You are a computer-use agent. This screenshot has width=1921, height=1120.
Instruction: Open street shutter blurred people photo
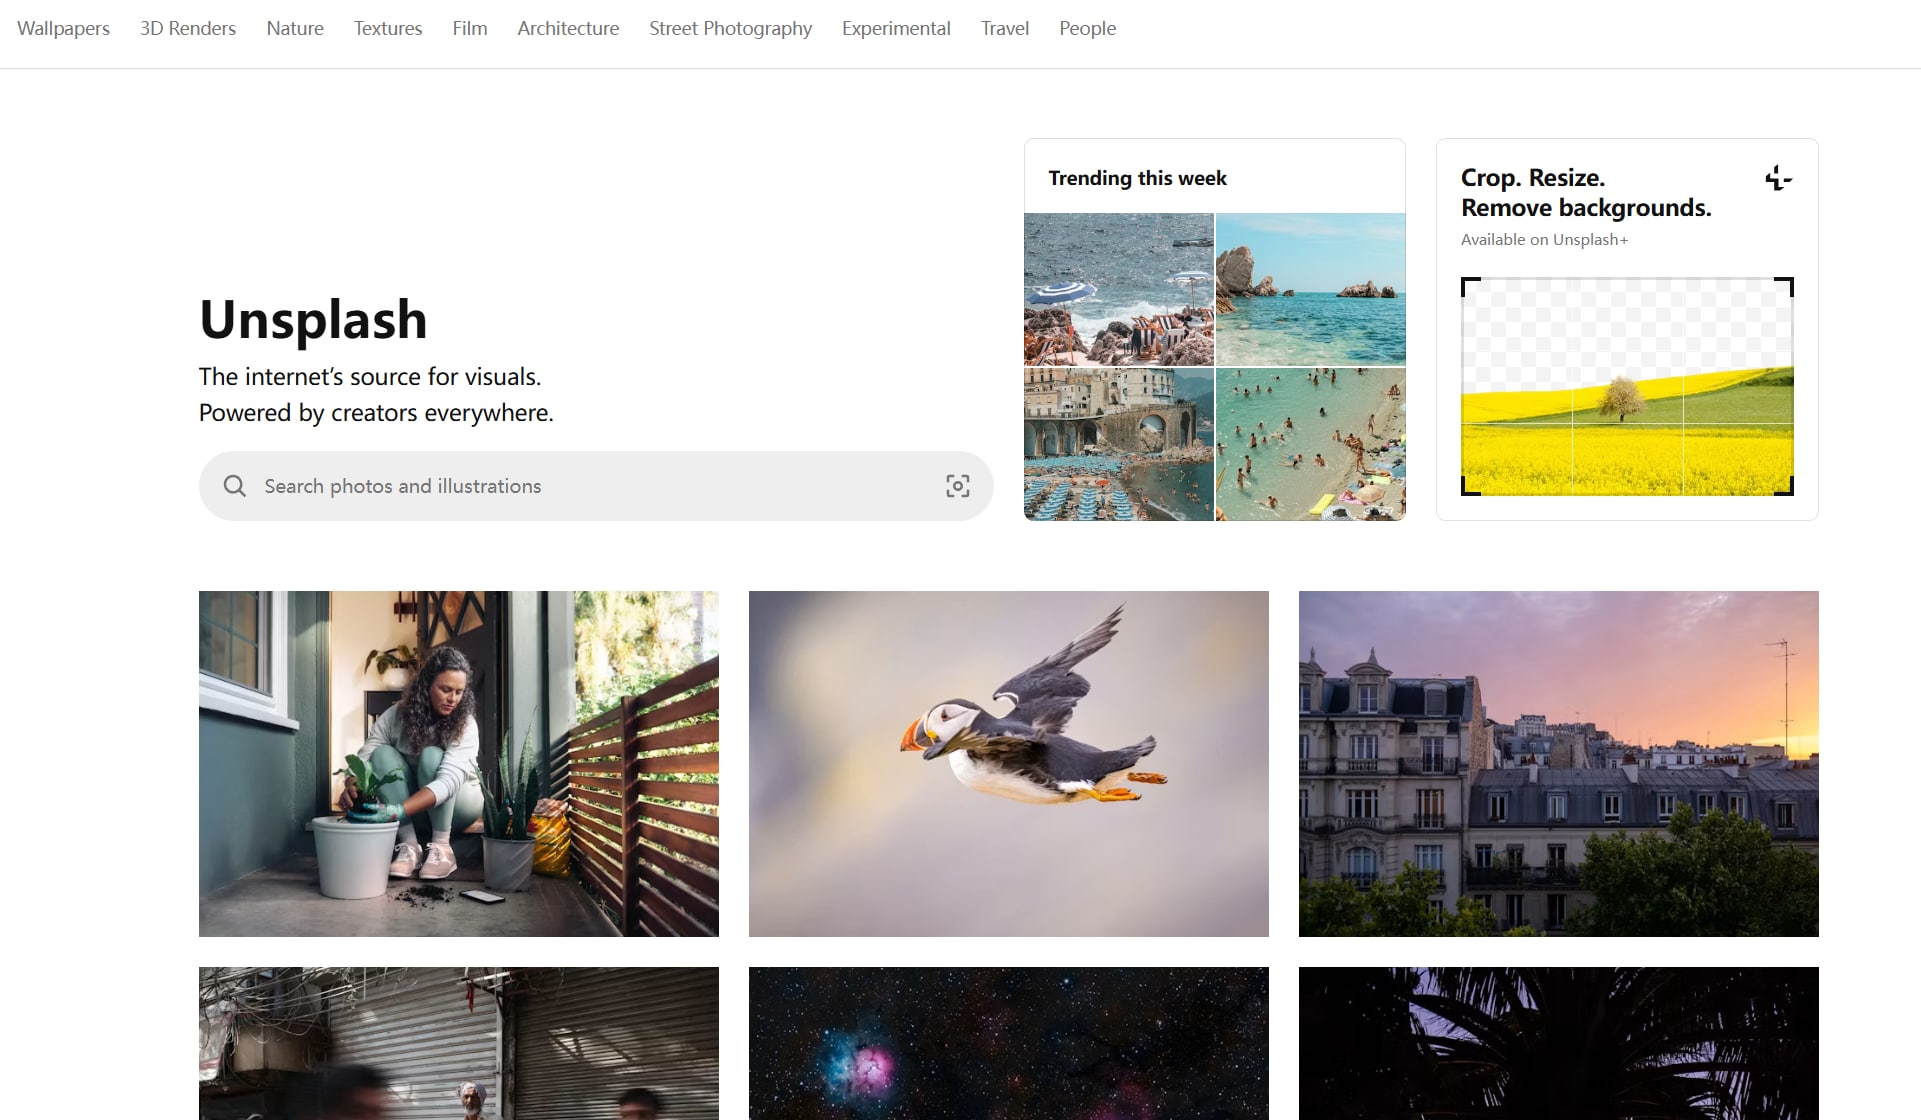pyautogui.click(x=459, y=1043)
